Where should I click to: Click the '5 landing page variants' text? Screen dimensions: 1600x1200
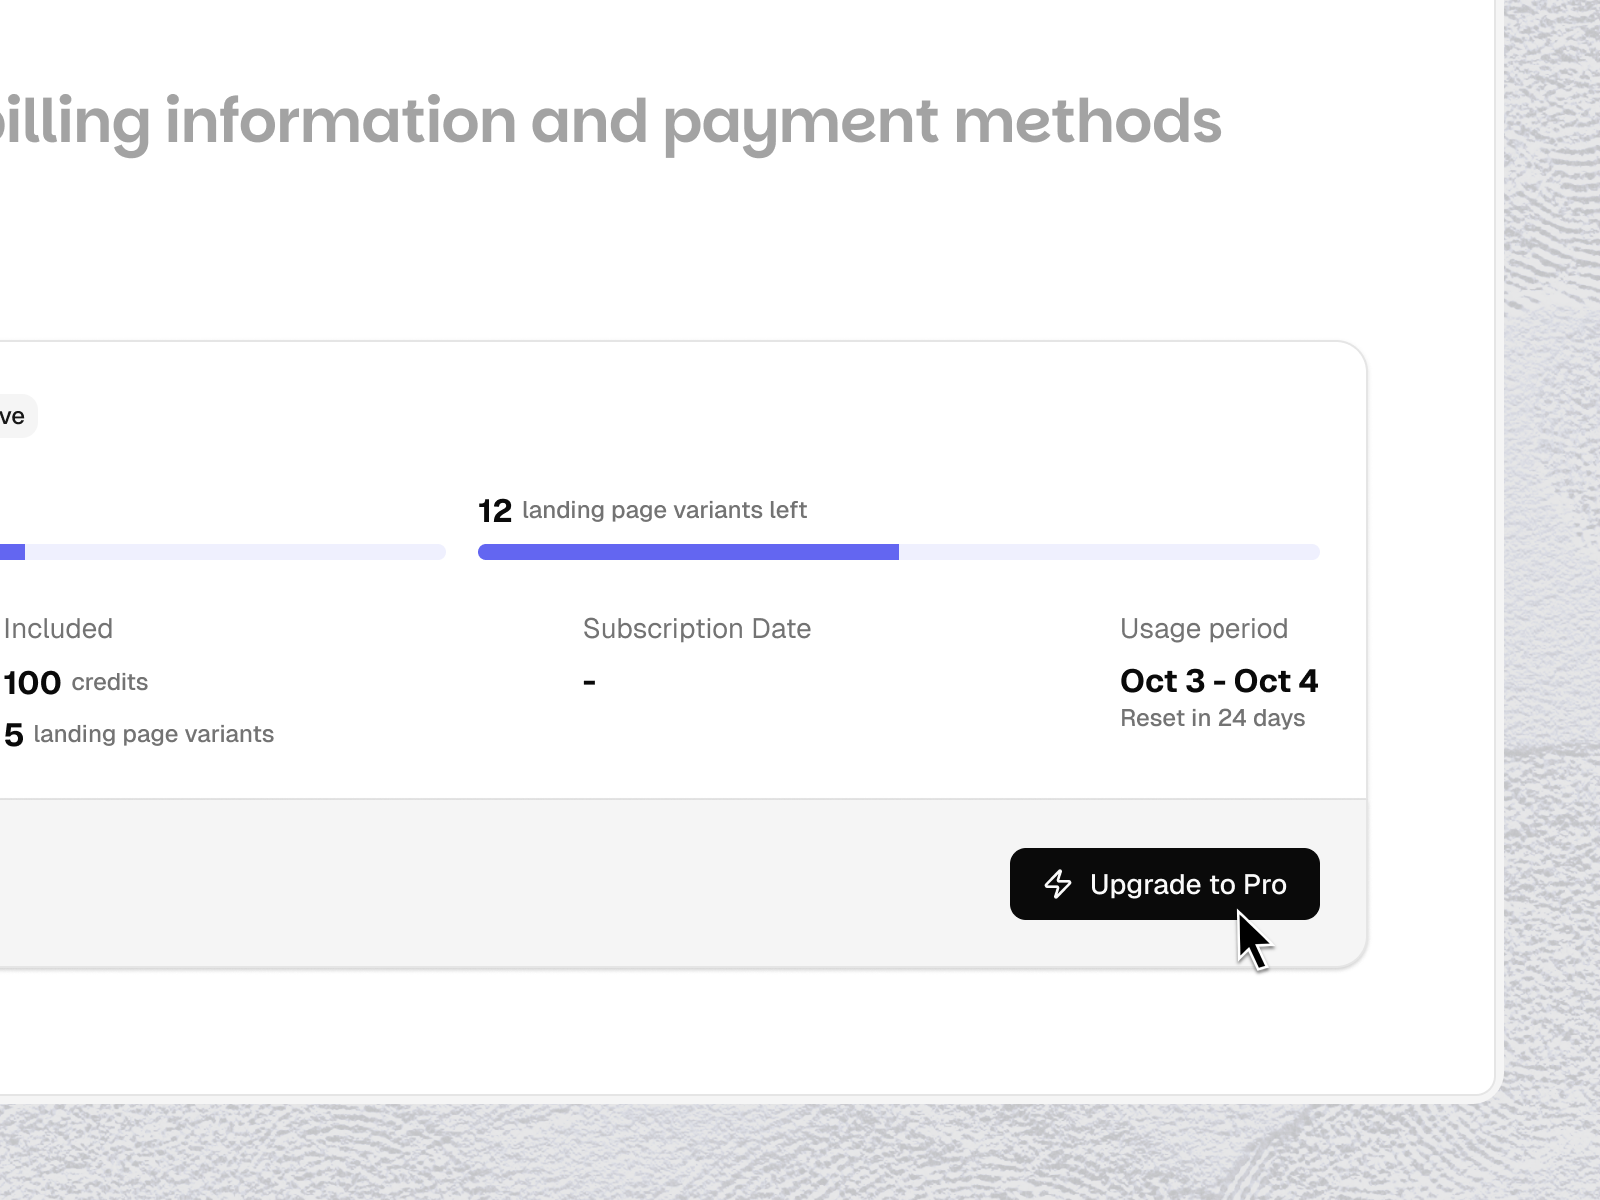[x=139, y=735]
